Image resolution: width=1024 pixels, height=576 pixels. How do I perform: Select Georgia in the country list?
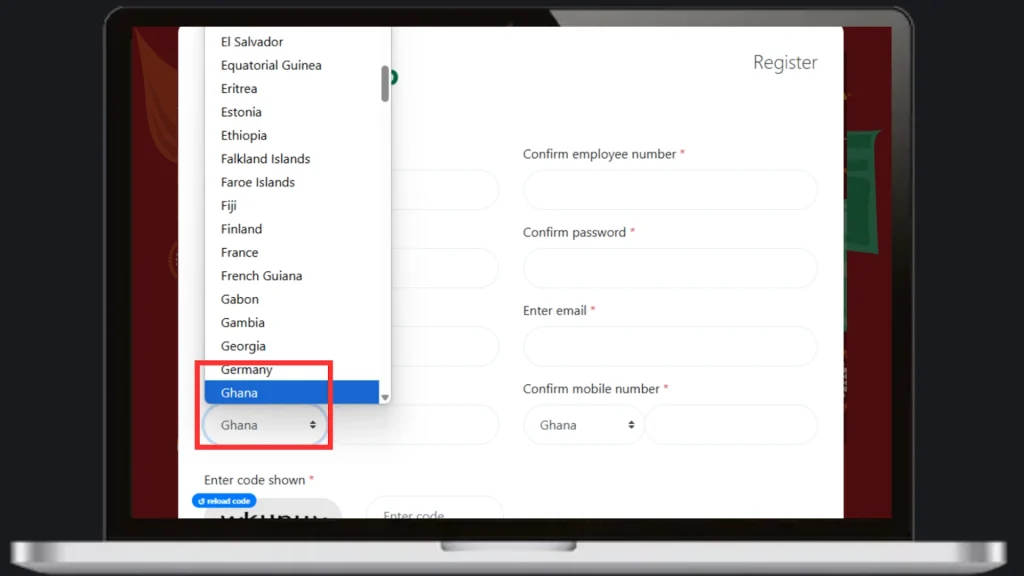(243, 346)
